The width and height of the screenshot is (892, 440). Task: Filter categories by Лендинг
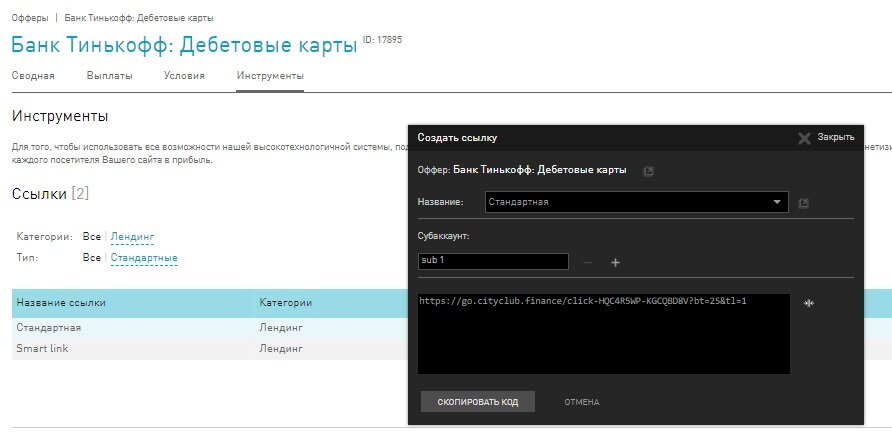(133, 237)
